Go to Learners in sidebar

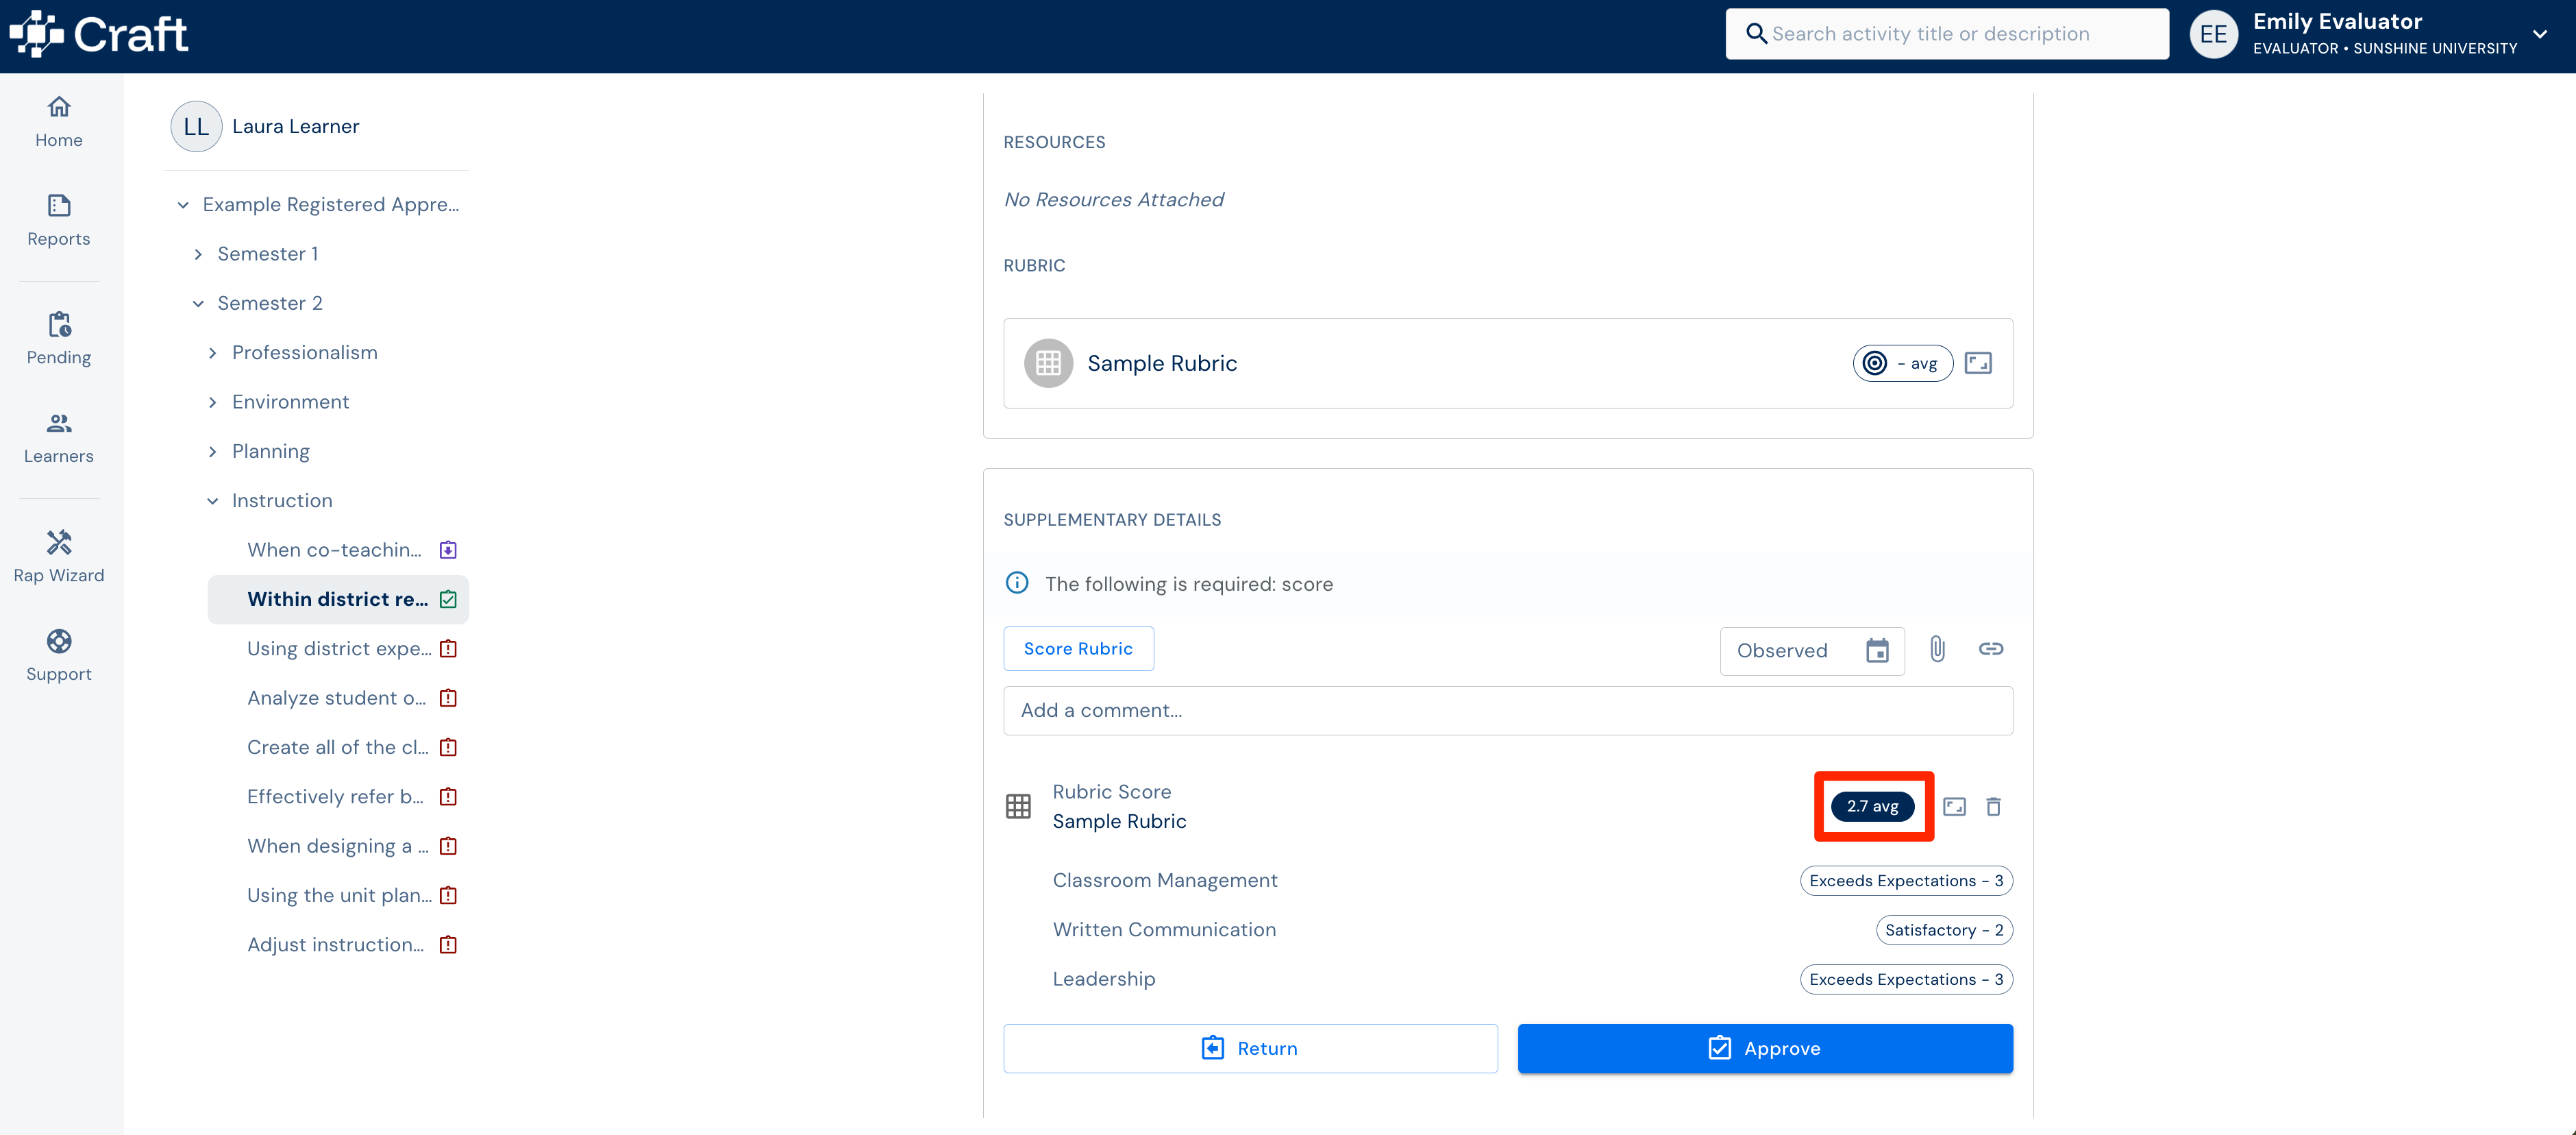point(59,438)
